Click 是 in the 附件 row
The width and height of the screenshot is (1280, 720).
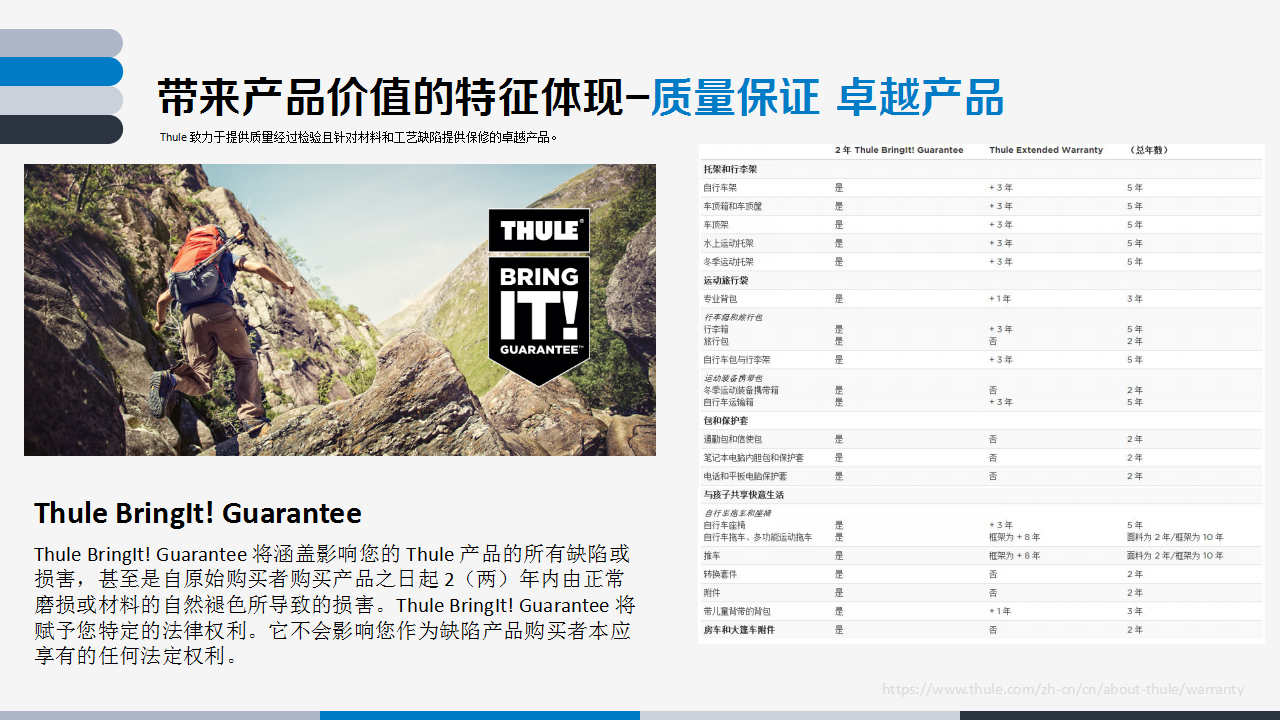(839, 593)
